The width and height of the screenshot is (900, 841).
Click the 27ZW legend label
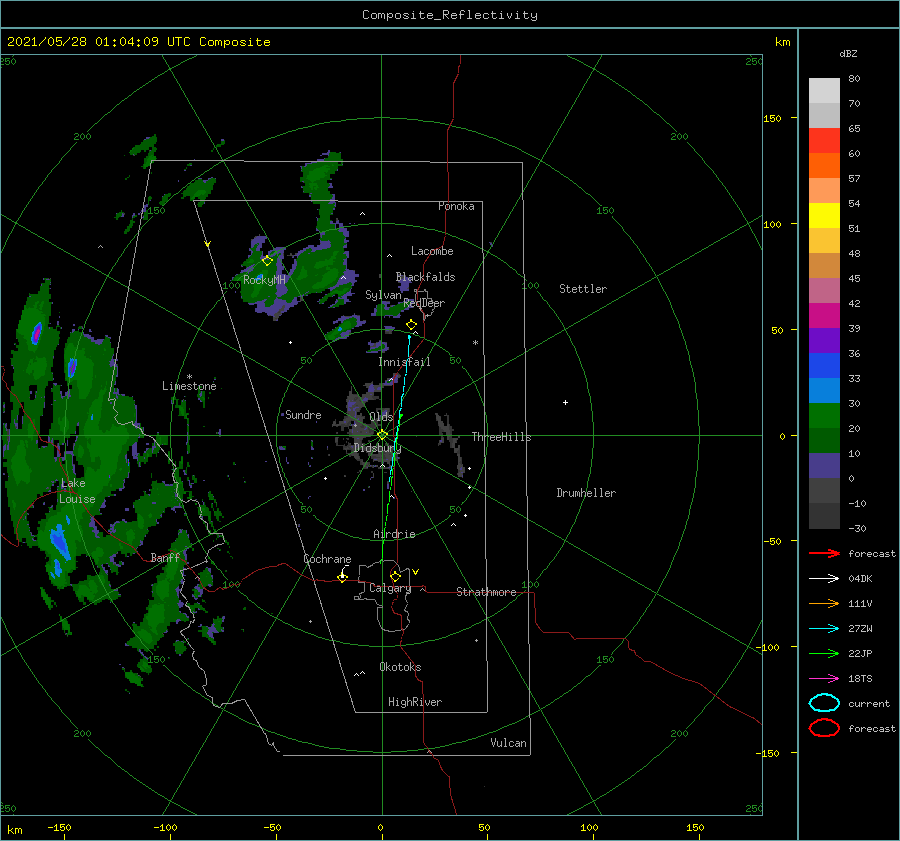[860, 629]
